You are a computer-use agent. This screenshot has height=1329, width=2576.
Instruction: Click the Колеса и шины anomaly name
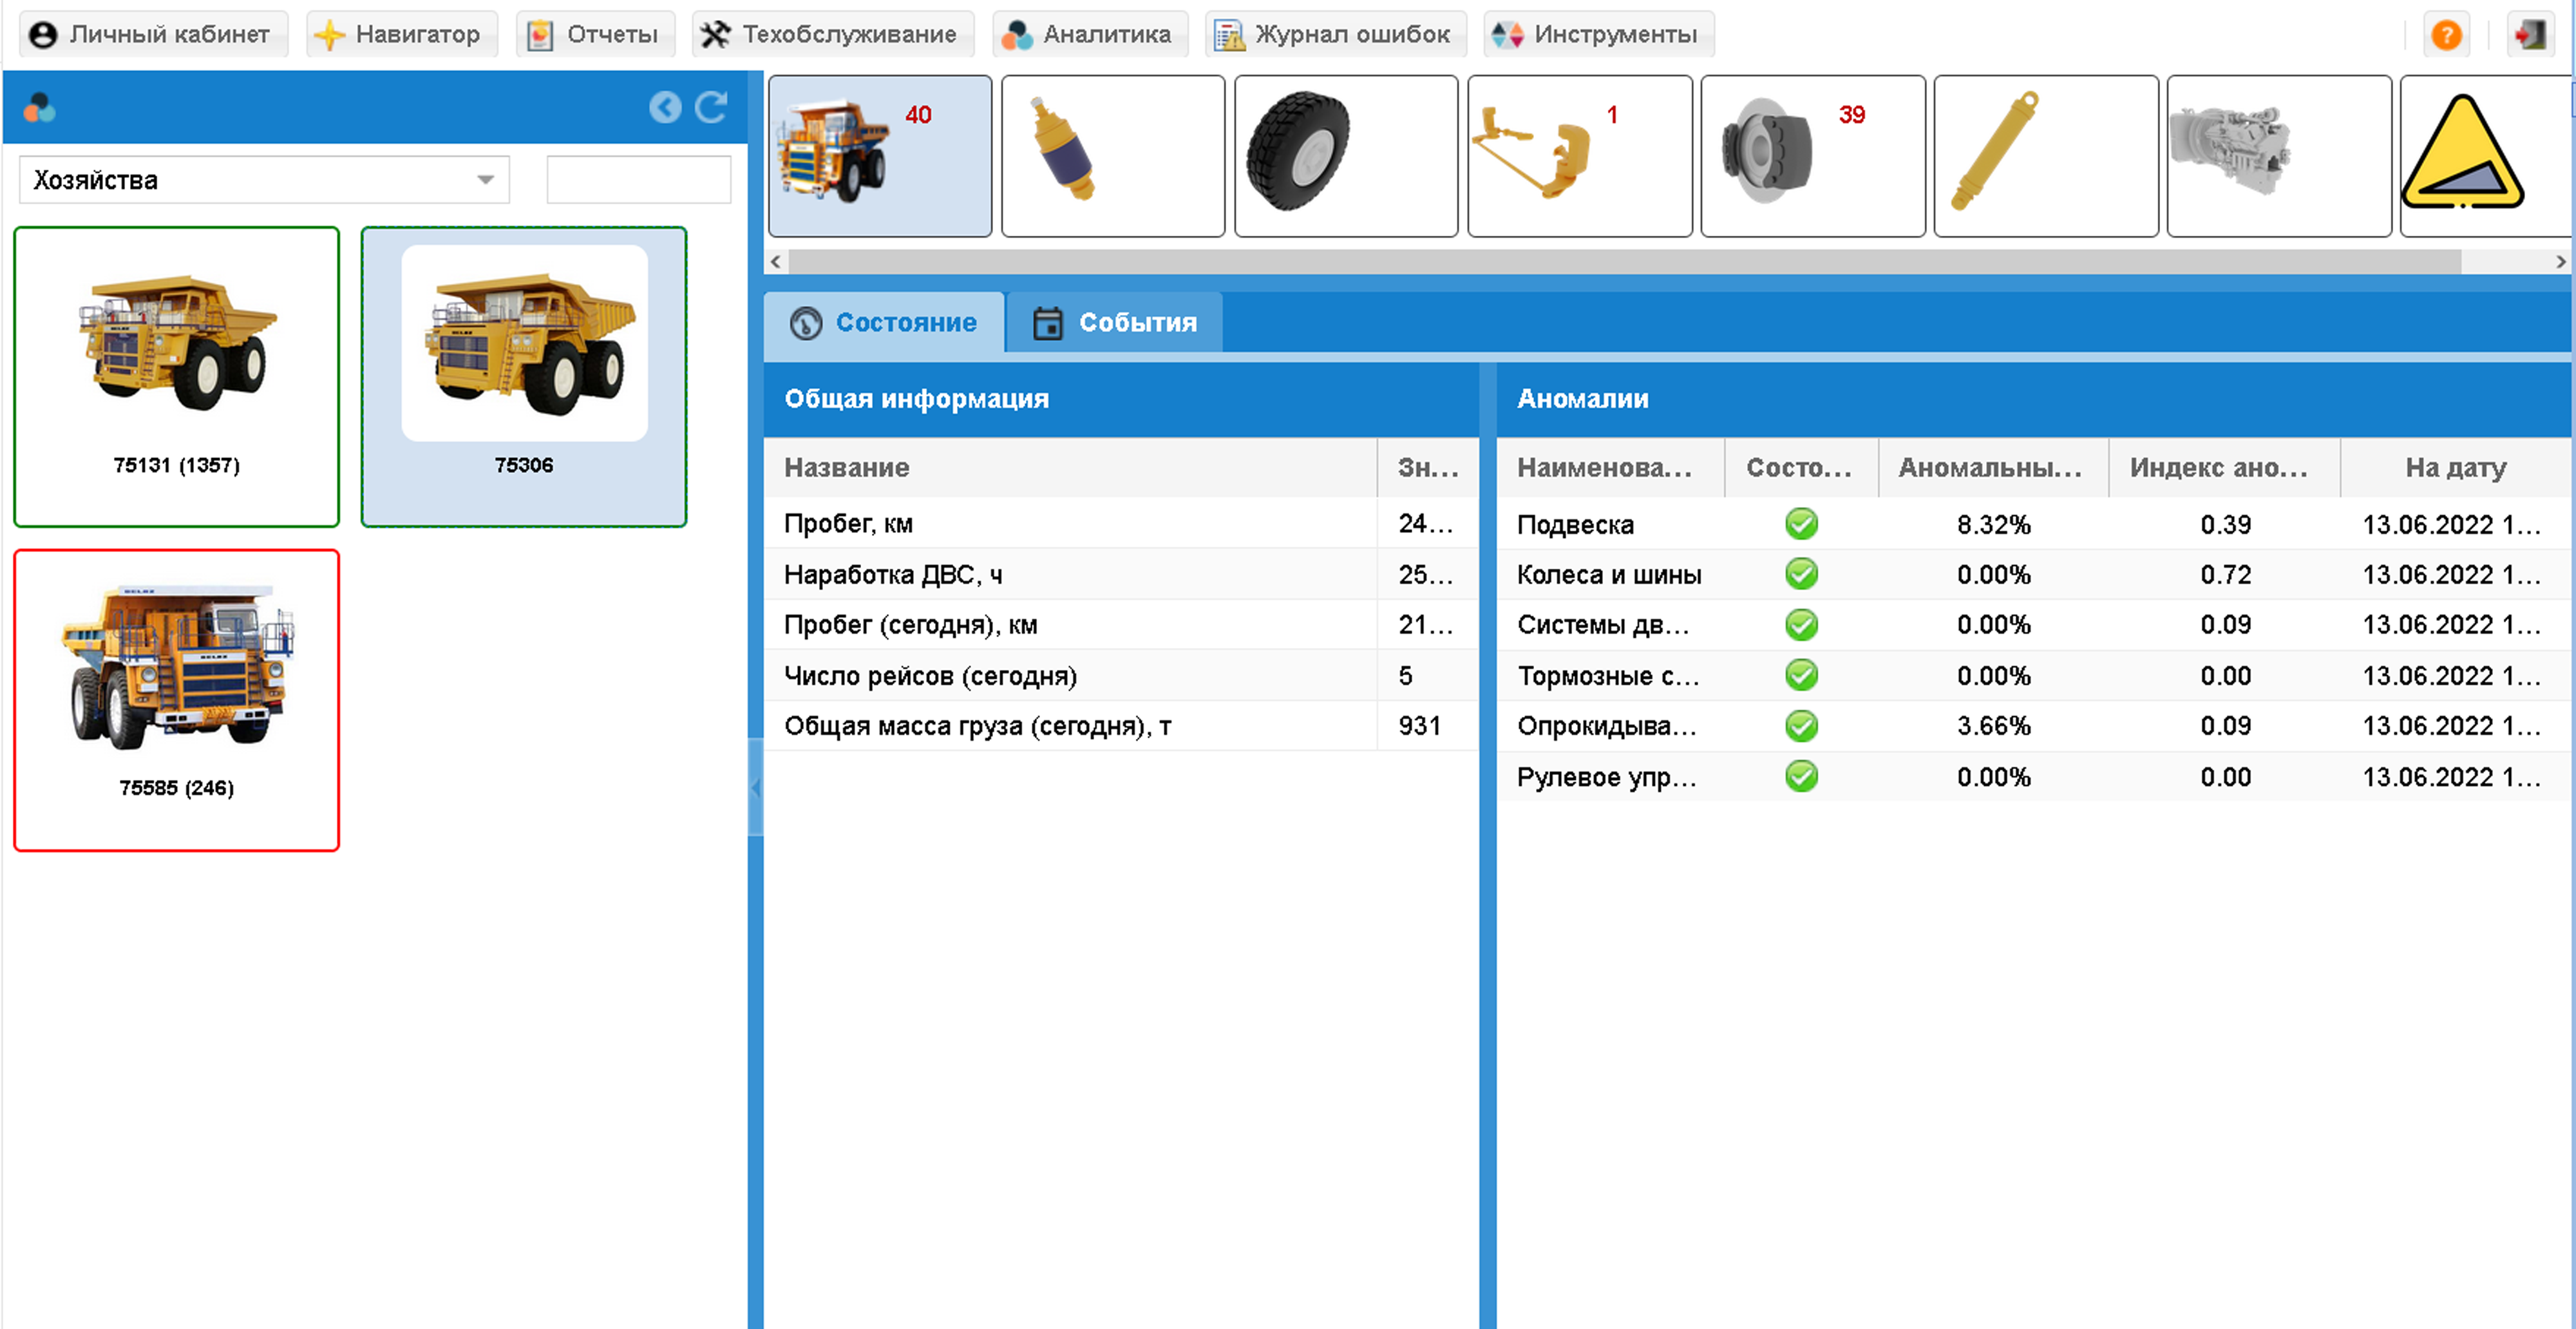(1609, 575)
